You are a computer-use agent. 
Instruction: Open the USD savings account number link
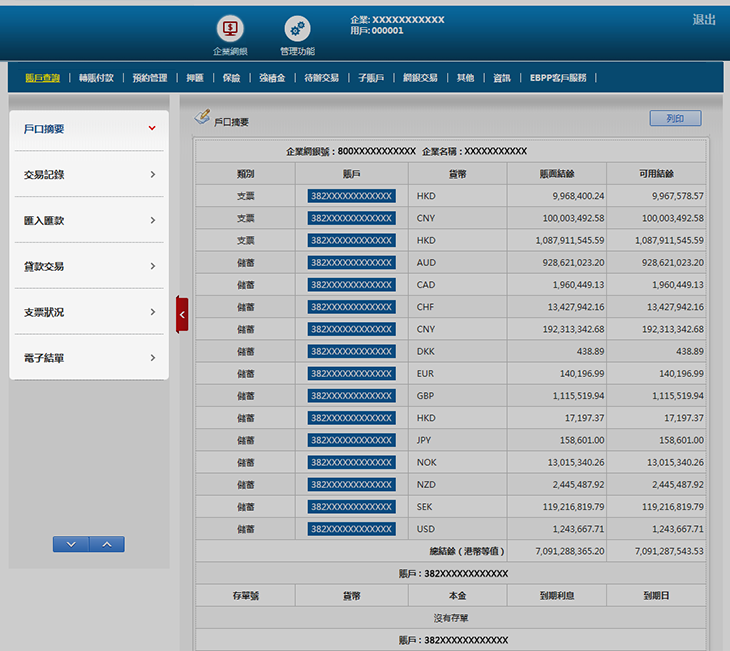coord(351,529)
